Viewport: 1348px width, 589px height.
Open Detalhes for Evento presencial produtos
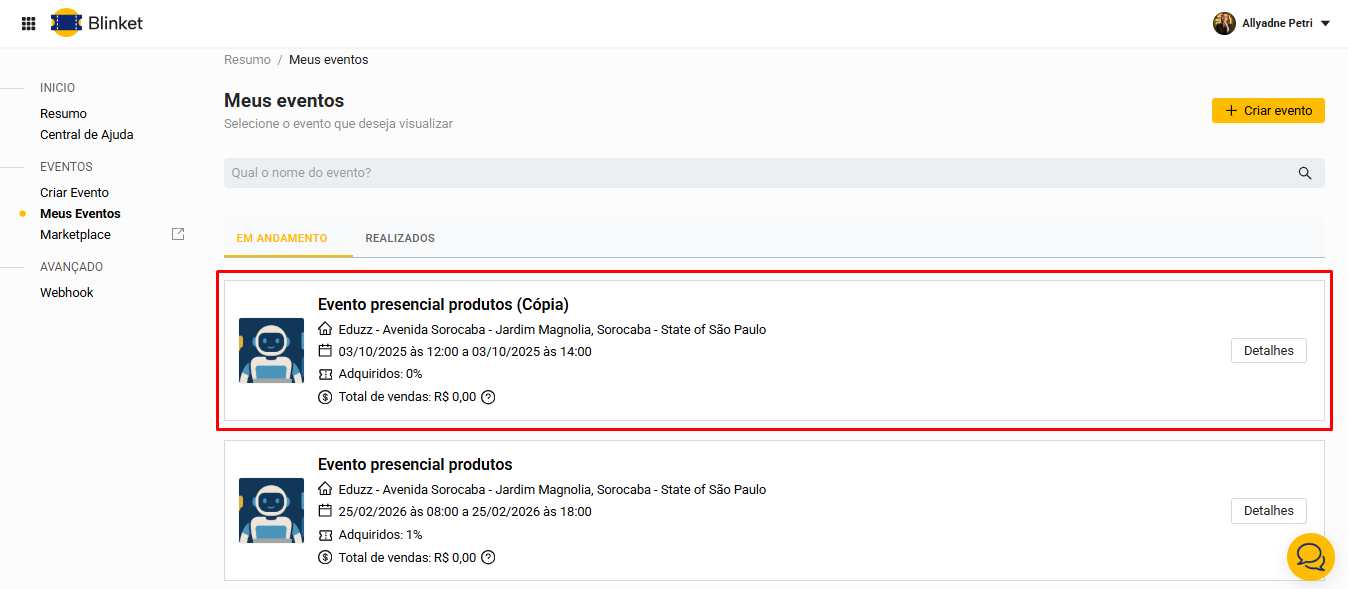[x=1268, y=511]
